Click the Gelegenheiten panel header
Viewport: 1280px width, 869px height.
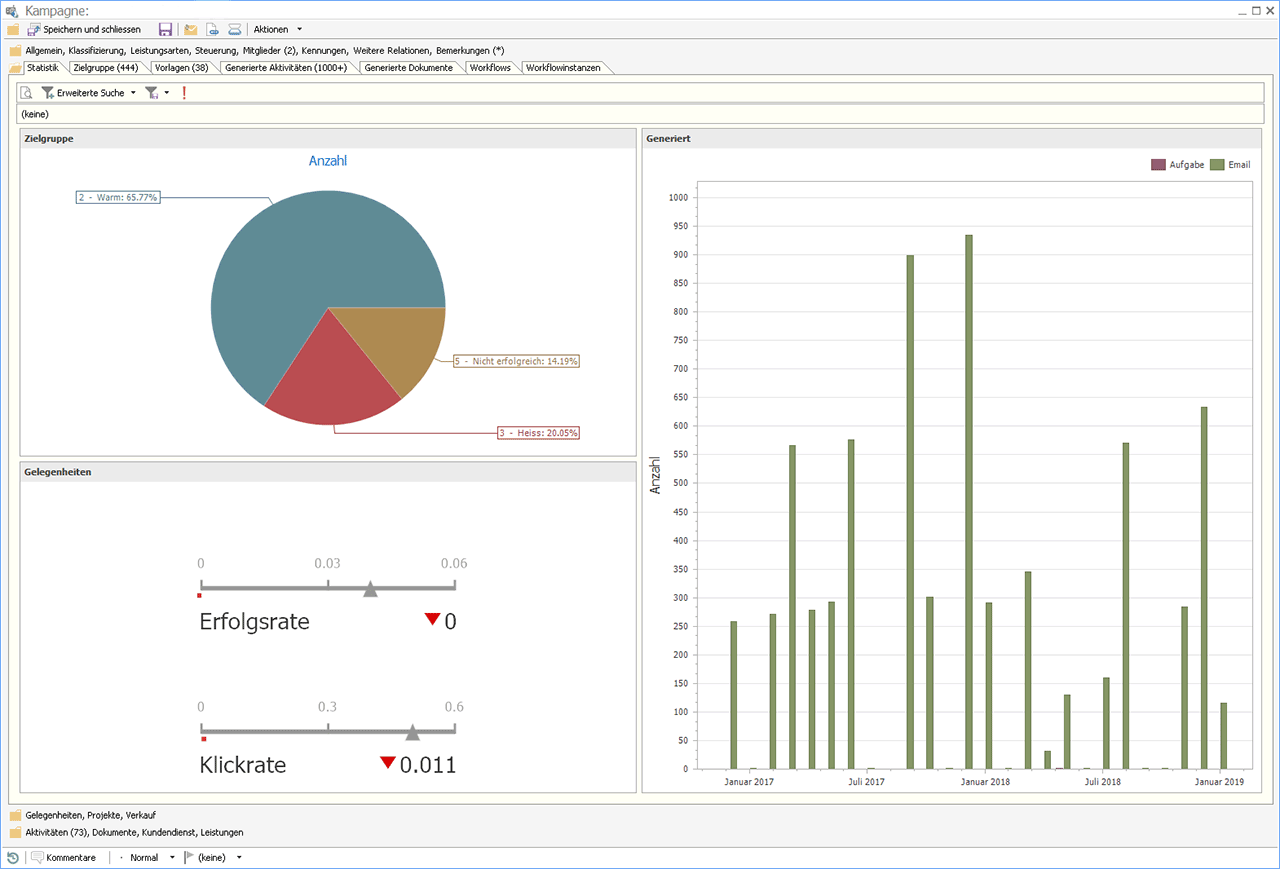tap(328, 471)
